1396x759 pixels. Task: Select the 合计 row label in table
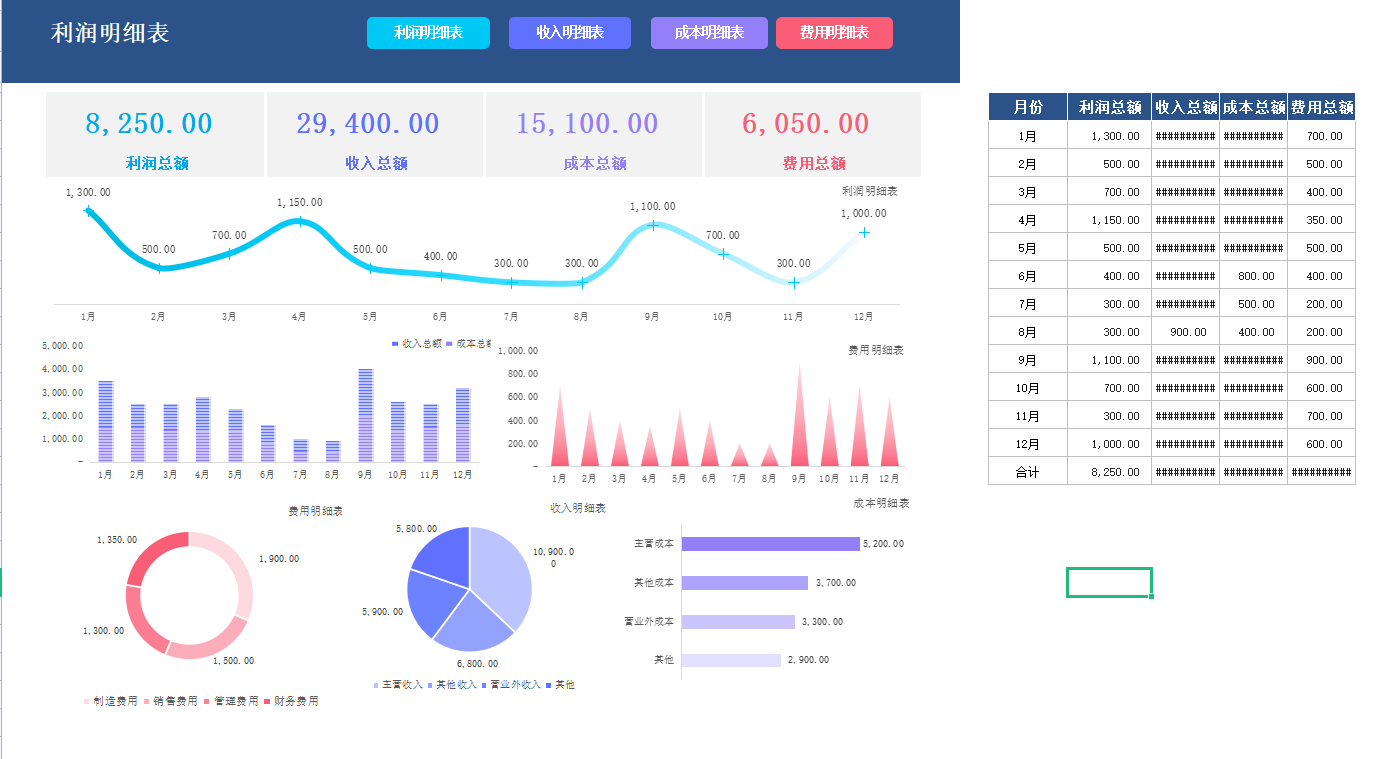tap(1027, 472)
